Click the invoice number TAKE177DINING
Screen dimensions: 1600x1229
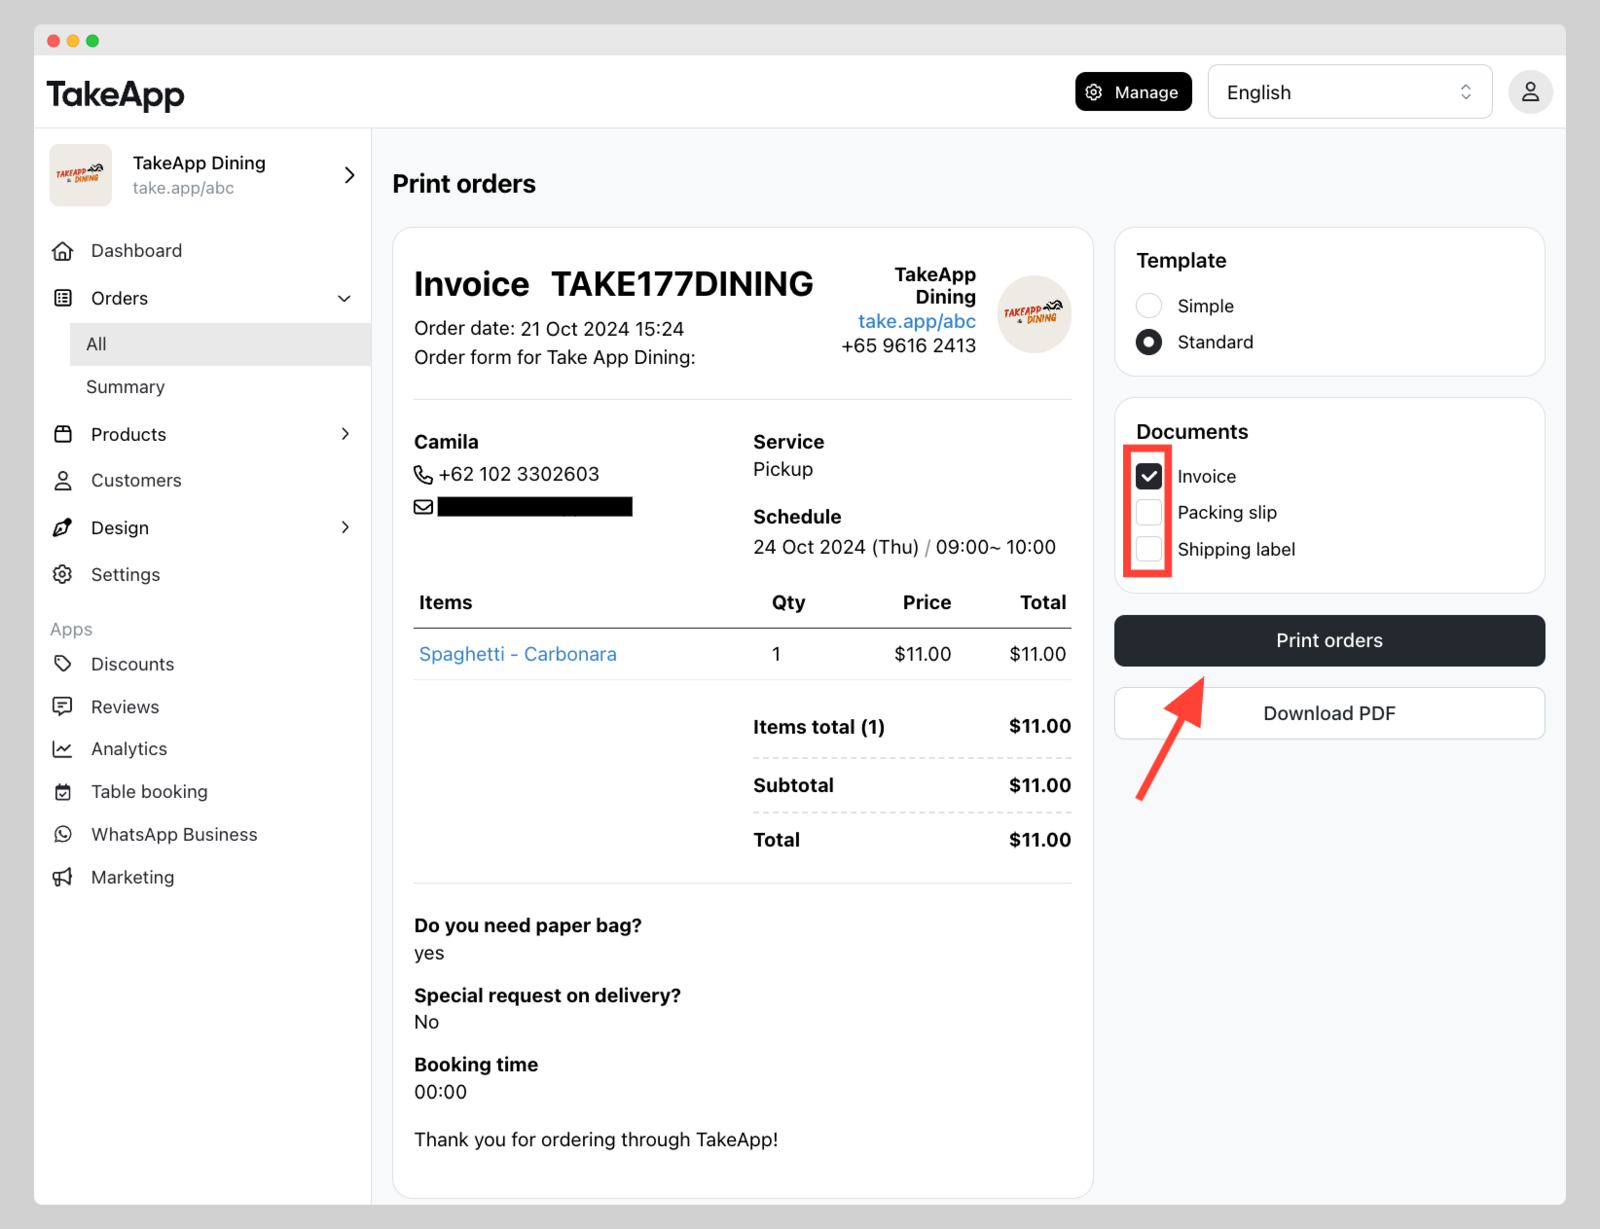683,284
